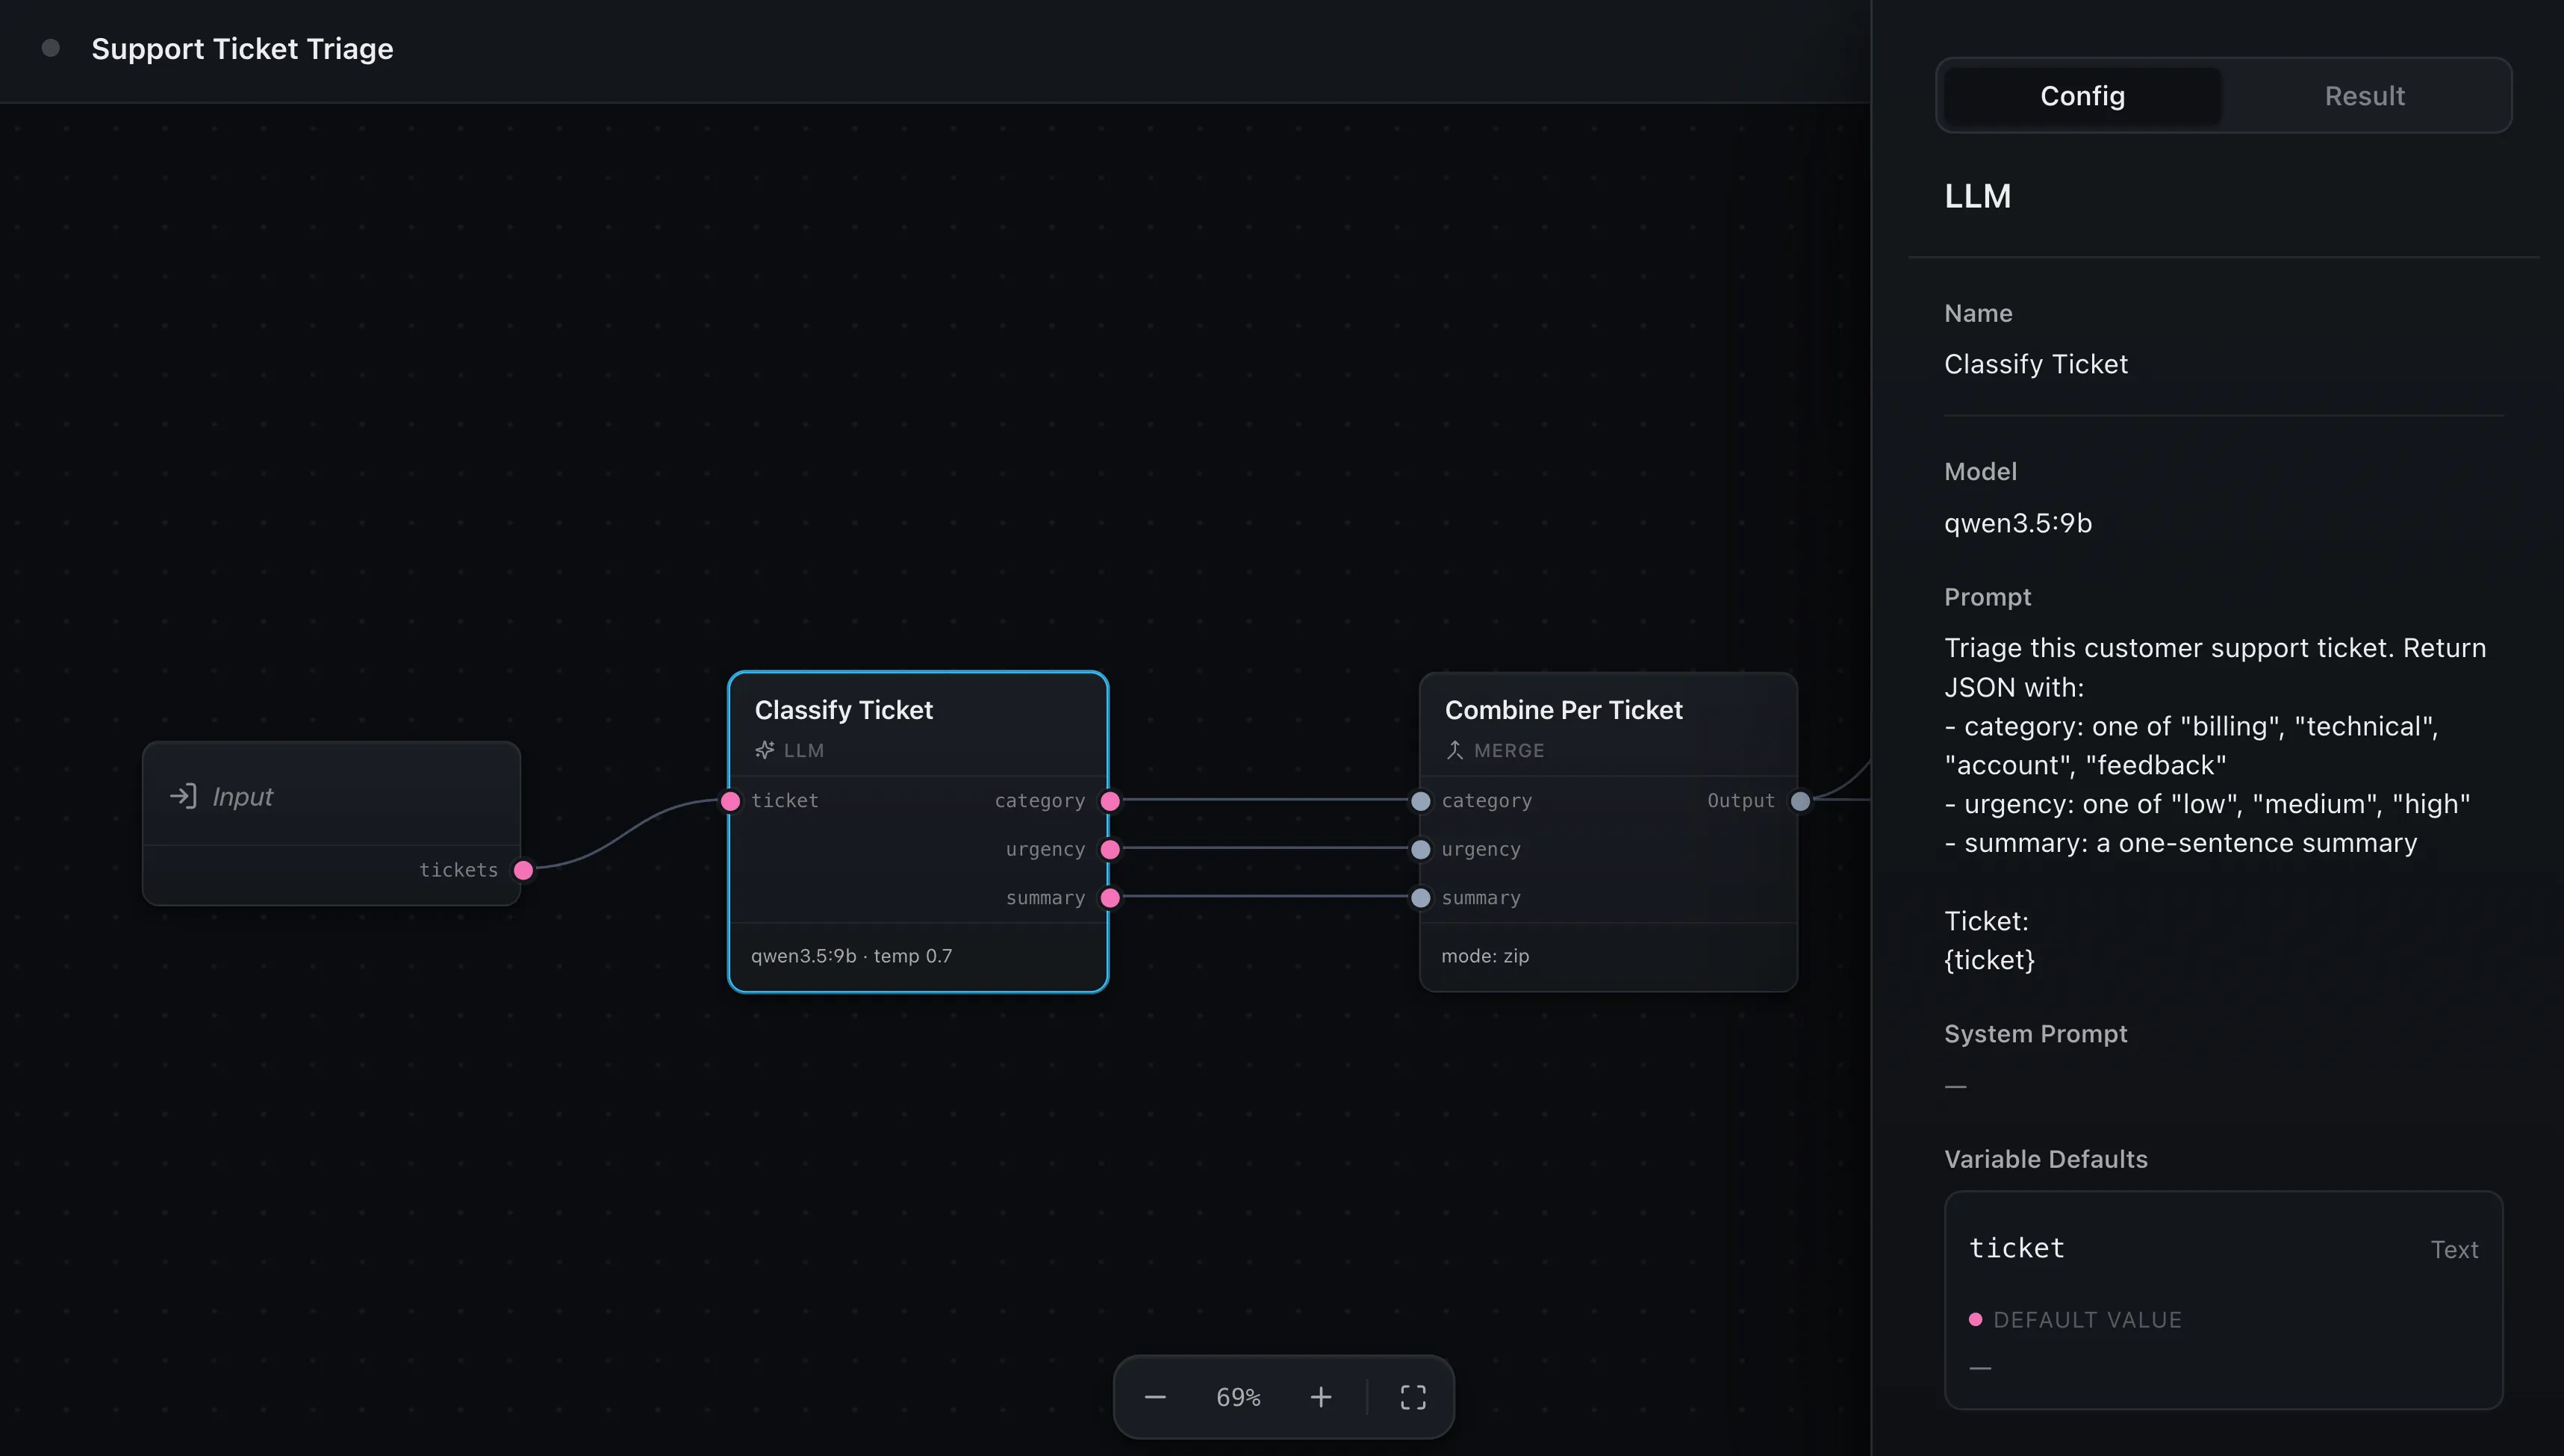
Task: Select the Classify Ticket node title
Action: click(x=843, y=710)
